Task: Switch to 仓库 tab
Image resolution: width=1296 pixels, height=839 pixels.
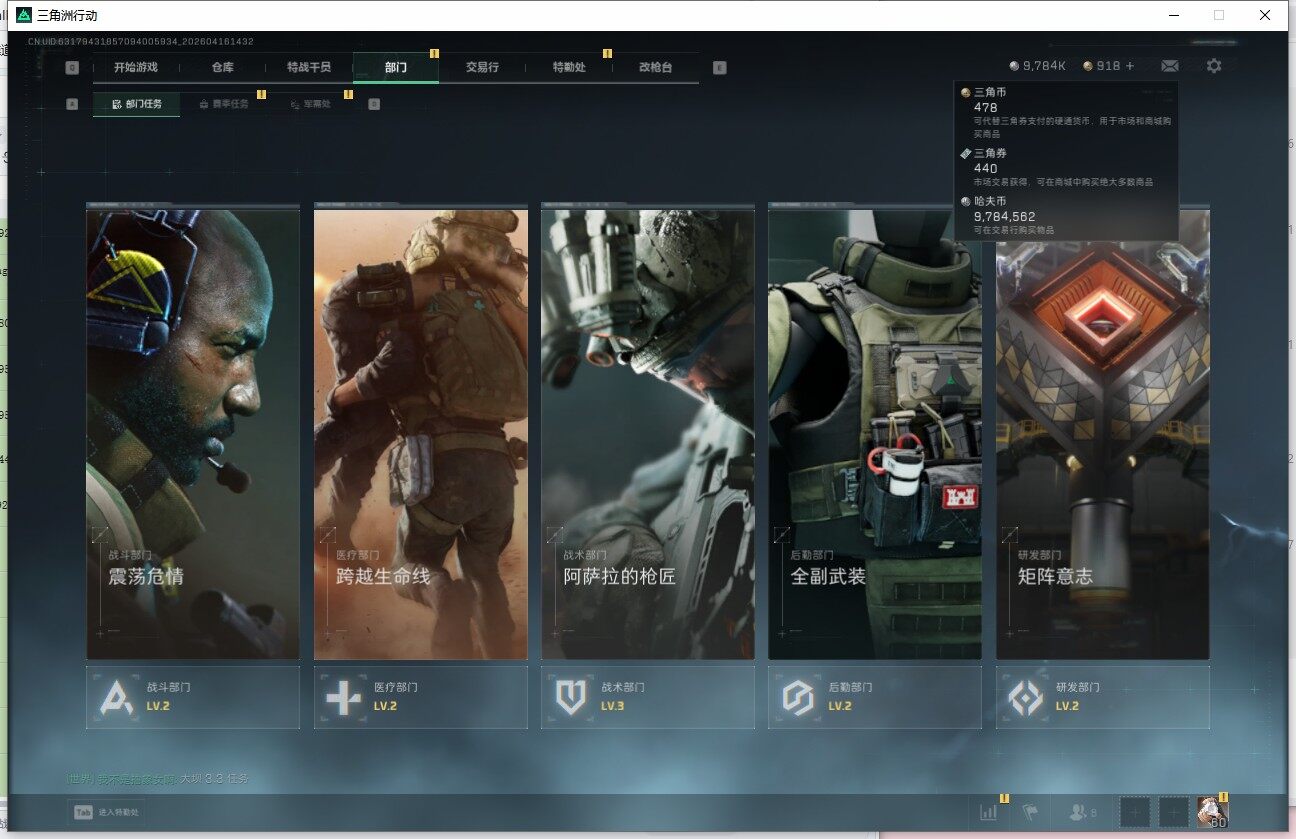Action: [x=222, y=67]
